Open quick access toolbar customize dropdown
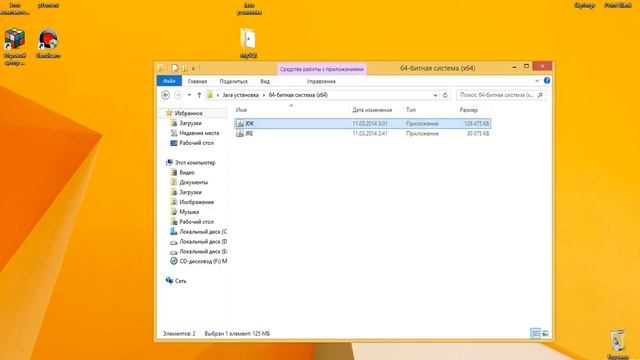The height and width of the screenshot is (360, 640). pyautogui.click(x=193, y=68)
